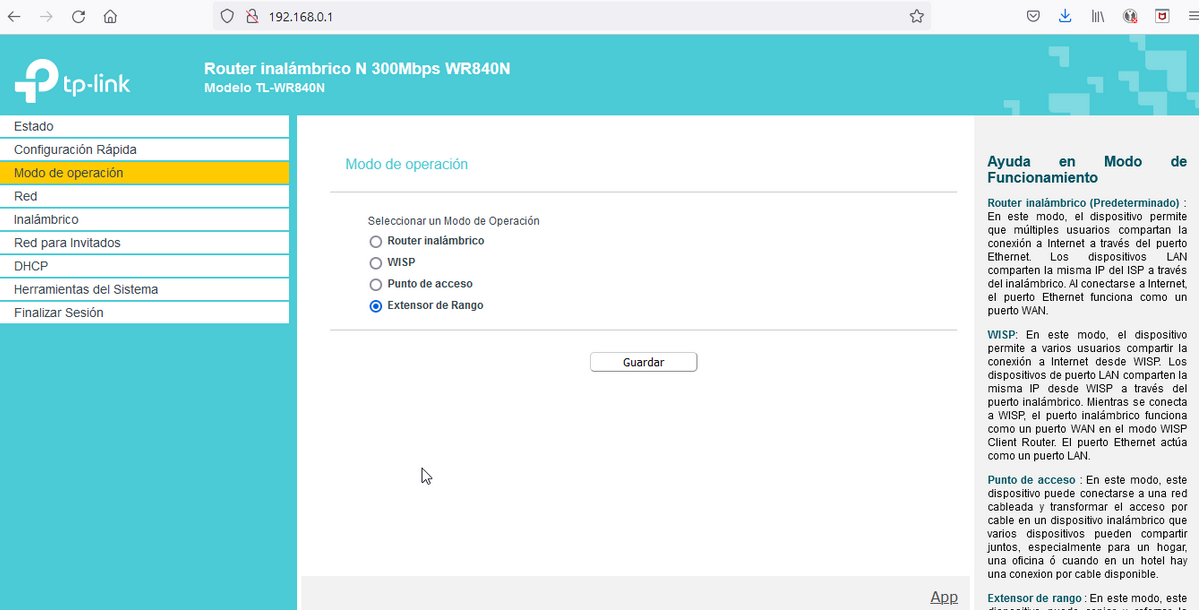Image resolution: width=1199 pixels, height=610 pixels.
Task: Select the Router inalámbrico mode
Action: pos(375,241)
